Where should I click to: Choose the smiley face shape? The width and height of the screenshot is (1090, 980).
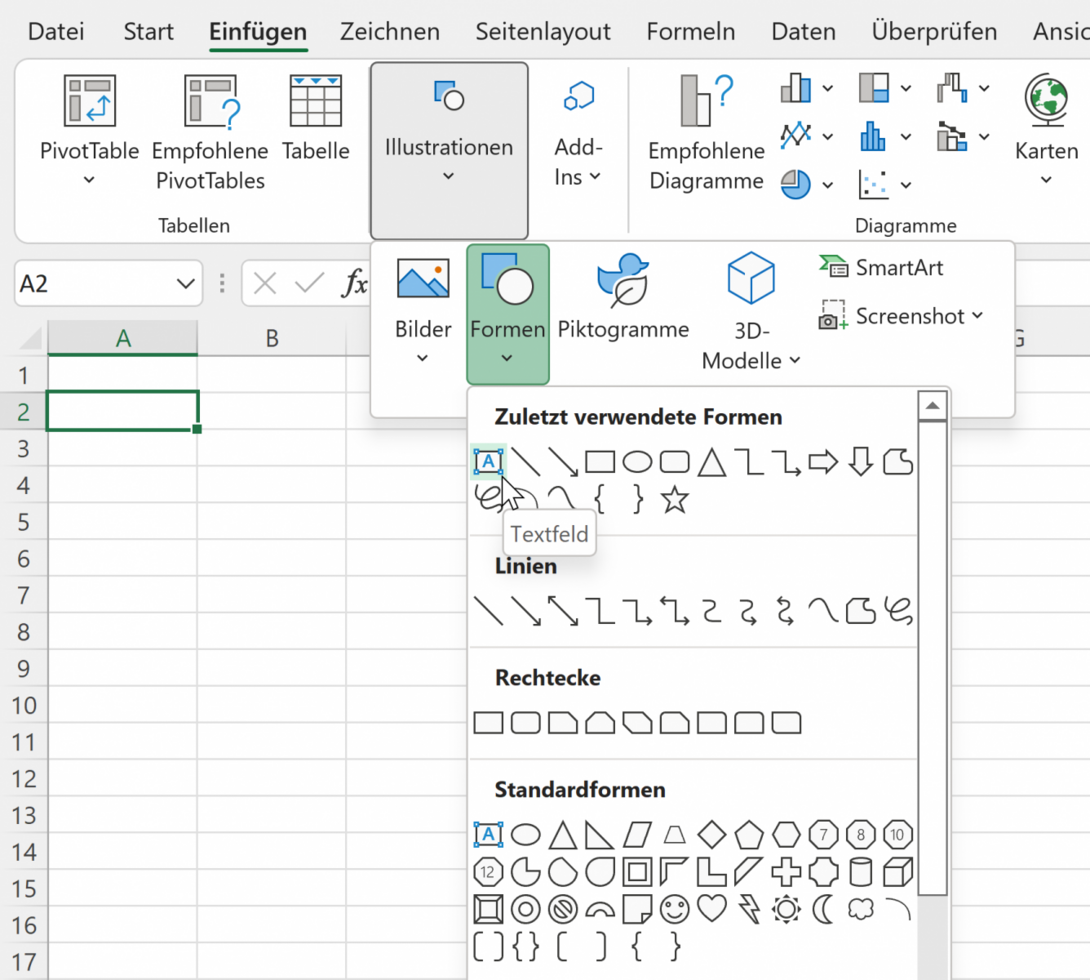click(675, 909)
